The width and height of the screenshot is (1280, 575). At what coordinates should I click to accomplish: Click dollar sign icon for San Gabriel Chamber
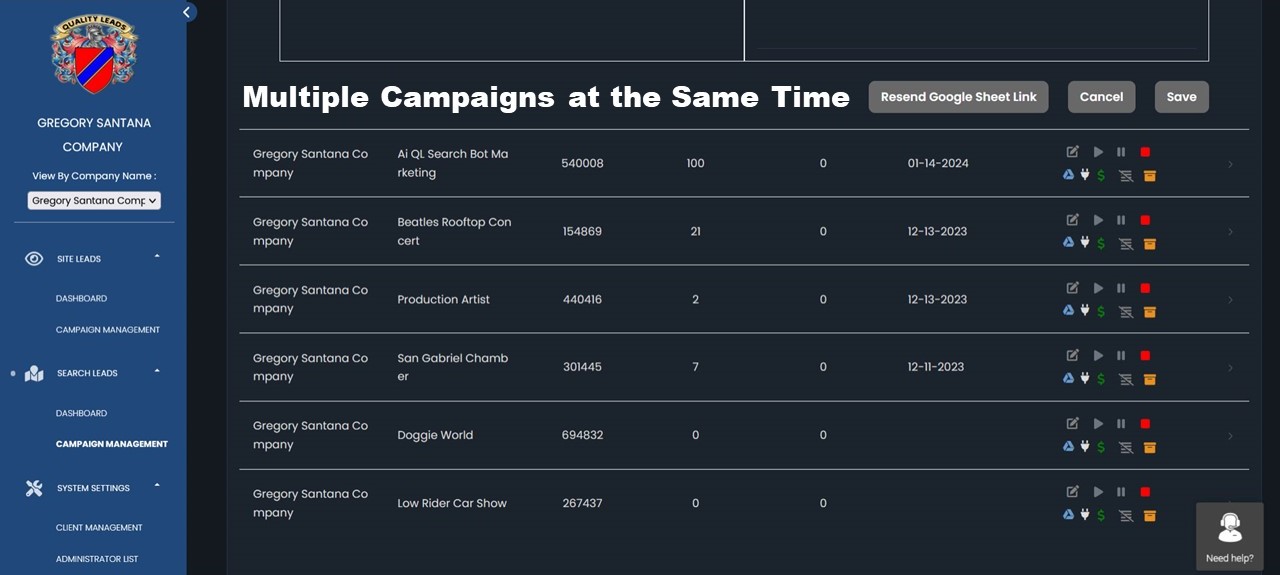click(x=1101, y=379)
